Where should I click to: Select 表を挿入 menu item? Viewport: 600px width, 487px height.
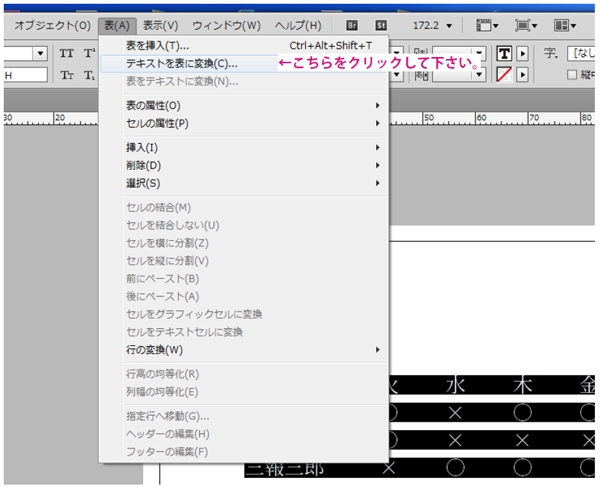[158, 45]
